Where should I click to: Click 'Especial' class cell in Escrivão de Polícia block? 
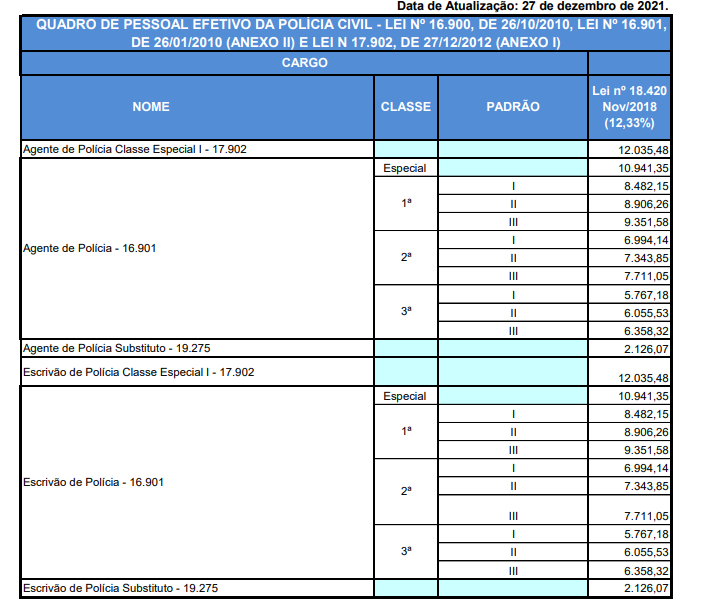tap(405, 396)
